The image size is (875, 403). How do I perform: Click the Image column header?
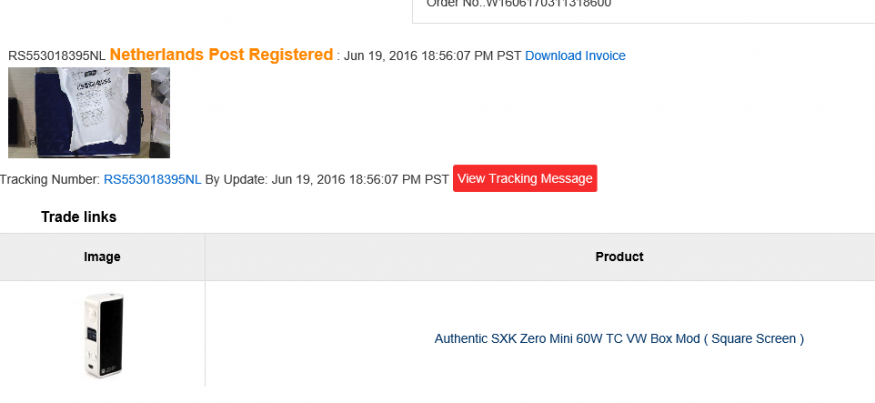102,257
